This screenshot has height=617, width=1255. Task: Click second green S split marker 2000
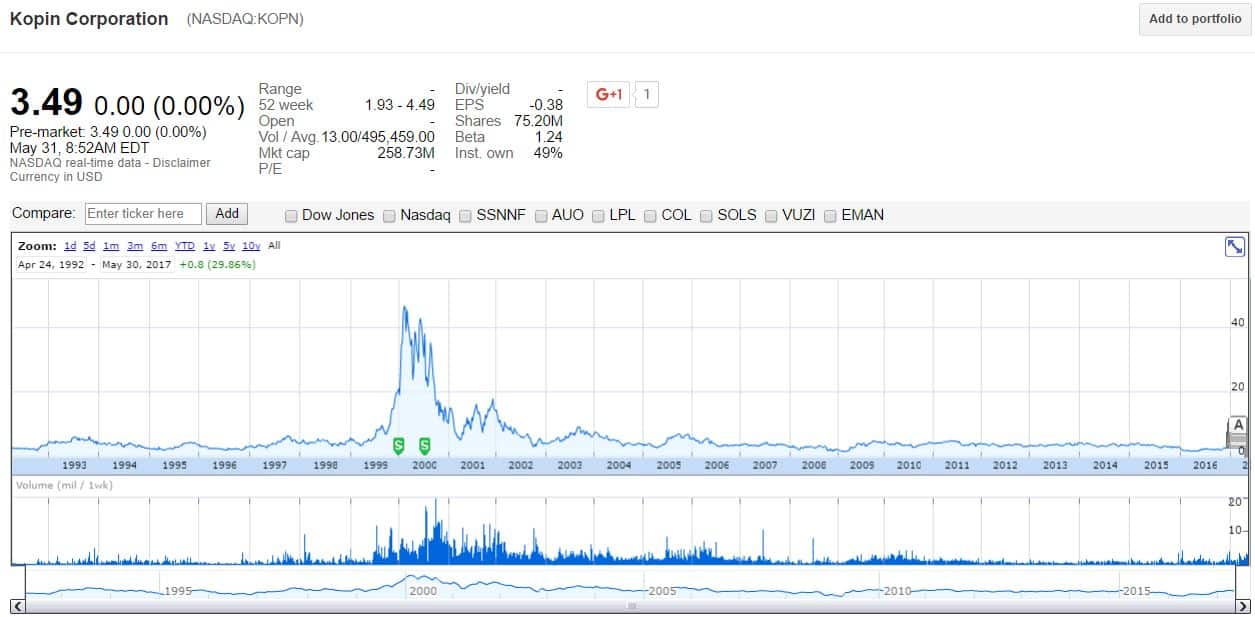pos(424,444)
